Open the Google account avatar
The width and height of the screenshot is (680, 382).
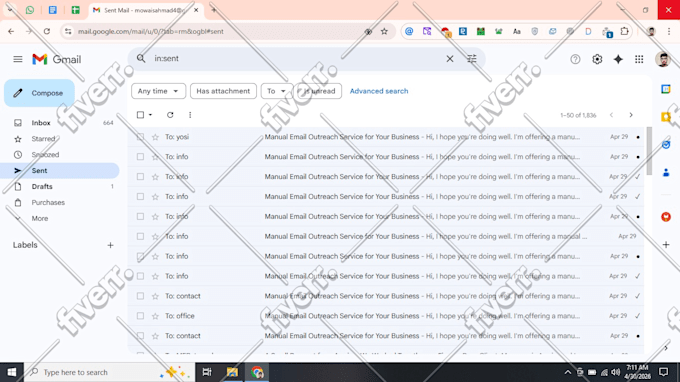[x=663, y=59]
